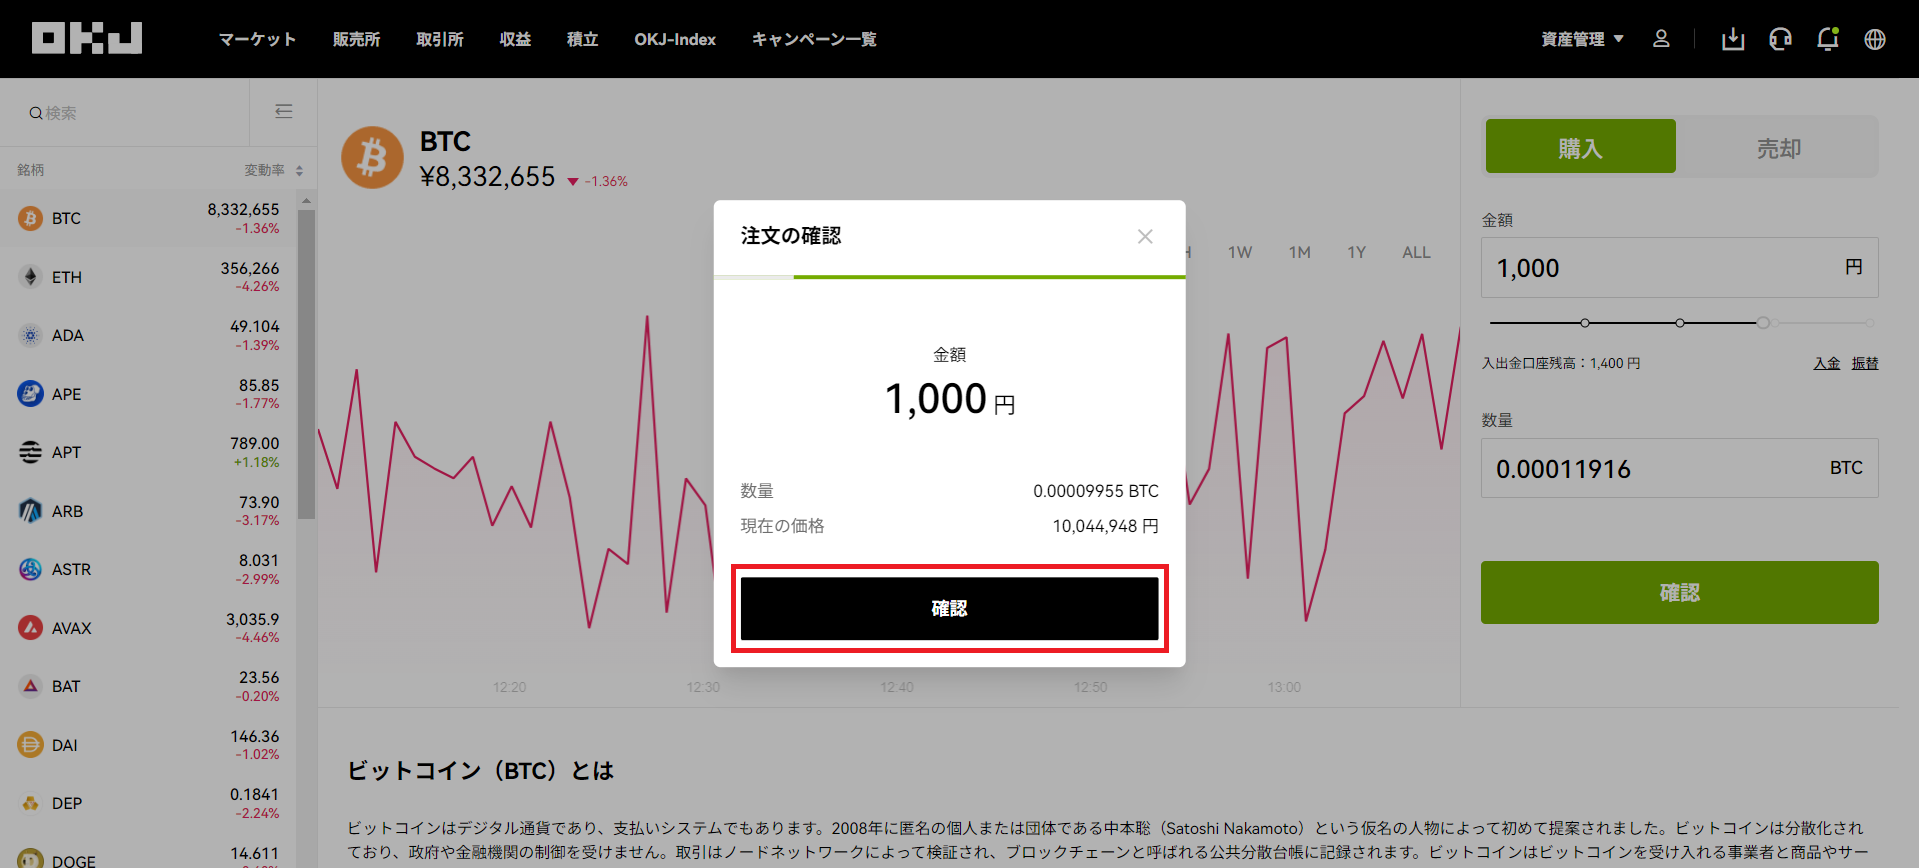The width and height of the screenshot is (1919, 868).
Task: Open the 収益 menu
Action: [x=515, y=39]
